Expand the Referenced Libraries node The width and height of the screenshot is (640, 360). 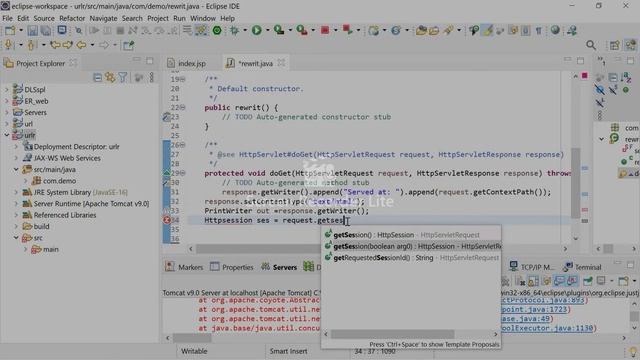[16, 215]
